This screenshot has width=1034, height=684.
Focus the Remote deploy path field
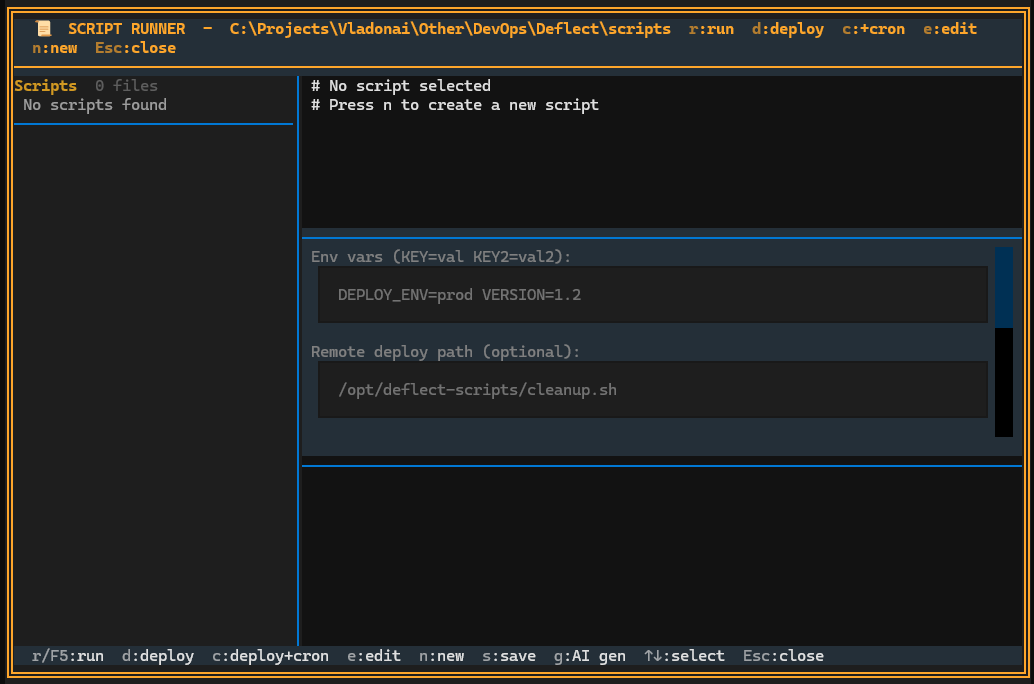(651, 389)
